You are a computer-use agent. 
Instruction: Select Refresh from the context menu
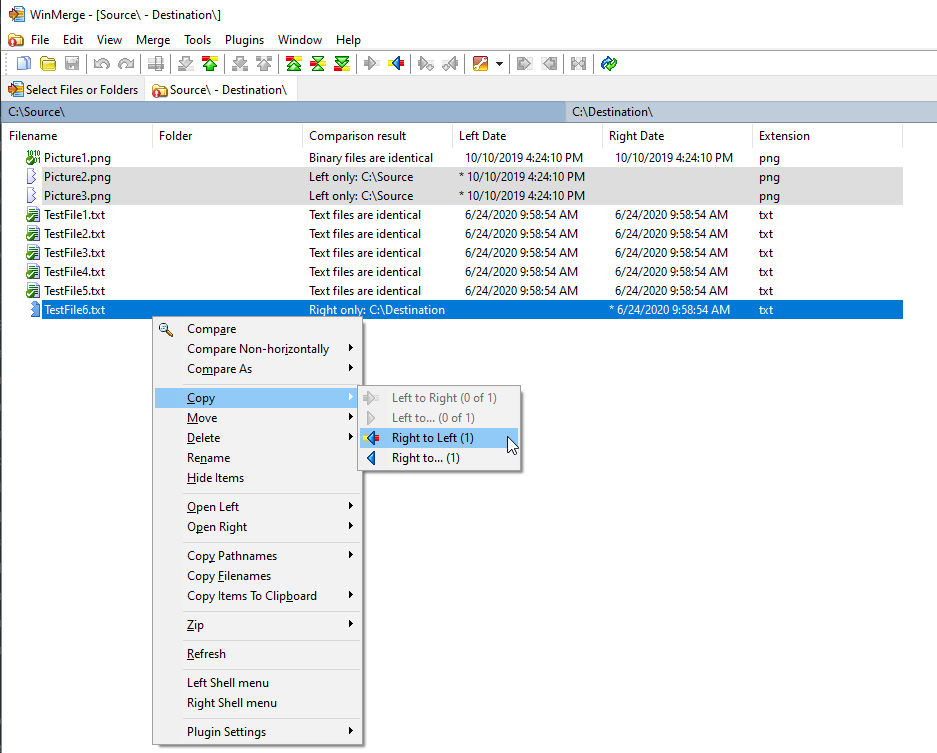[206, 654]
